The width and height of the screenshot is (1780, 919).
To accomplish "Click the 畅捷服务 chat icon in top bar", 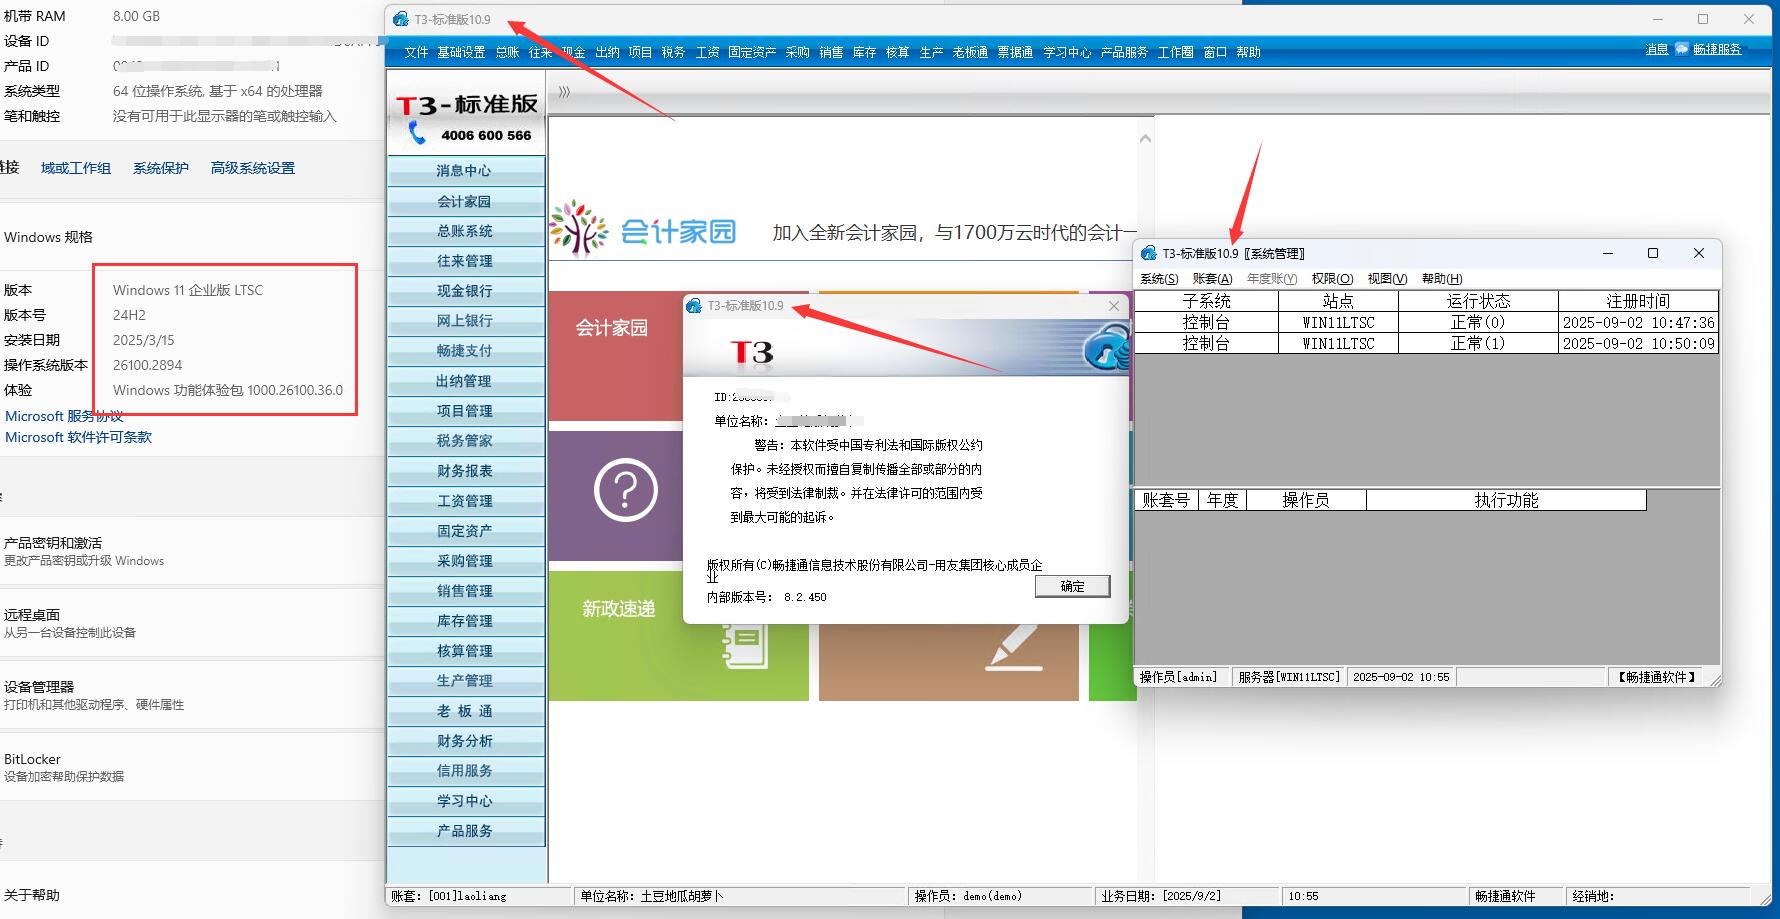I will 1682,49.
